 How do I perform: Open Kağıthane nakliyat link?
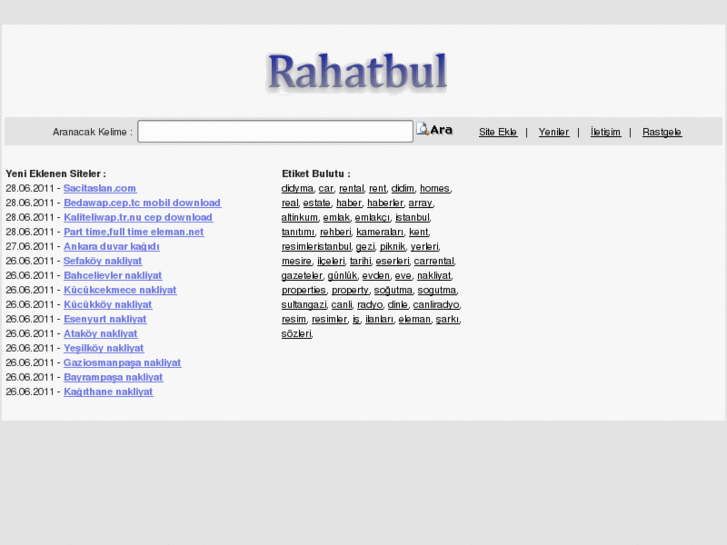click(108, 392)
